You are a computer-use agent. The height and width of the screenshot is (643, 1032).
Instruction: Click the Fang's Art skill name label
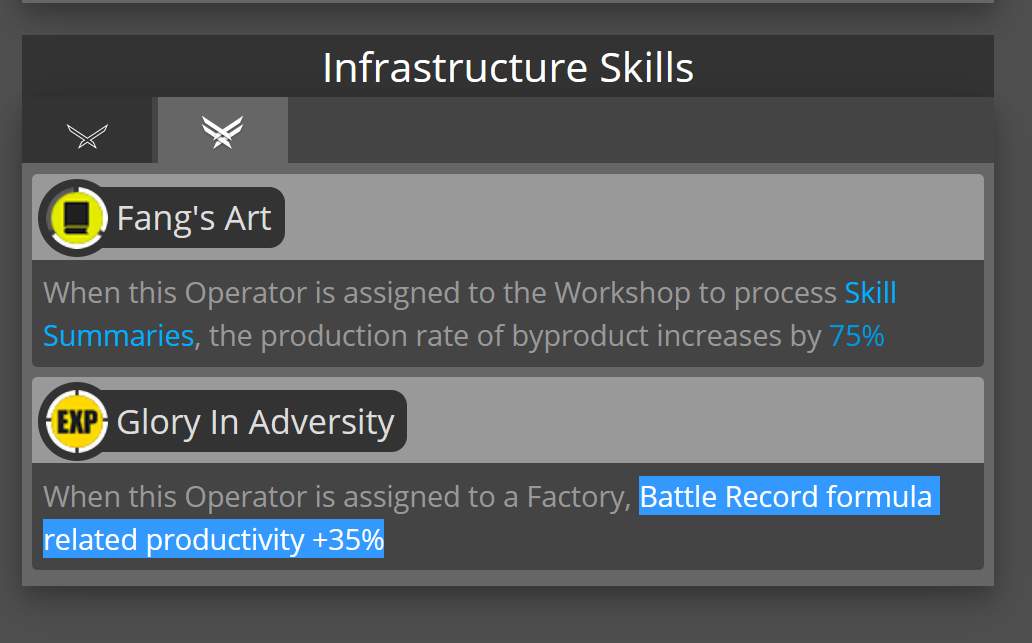(x=194, y=218)
